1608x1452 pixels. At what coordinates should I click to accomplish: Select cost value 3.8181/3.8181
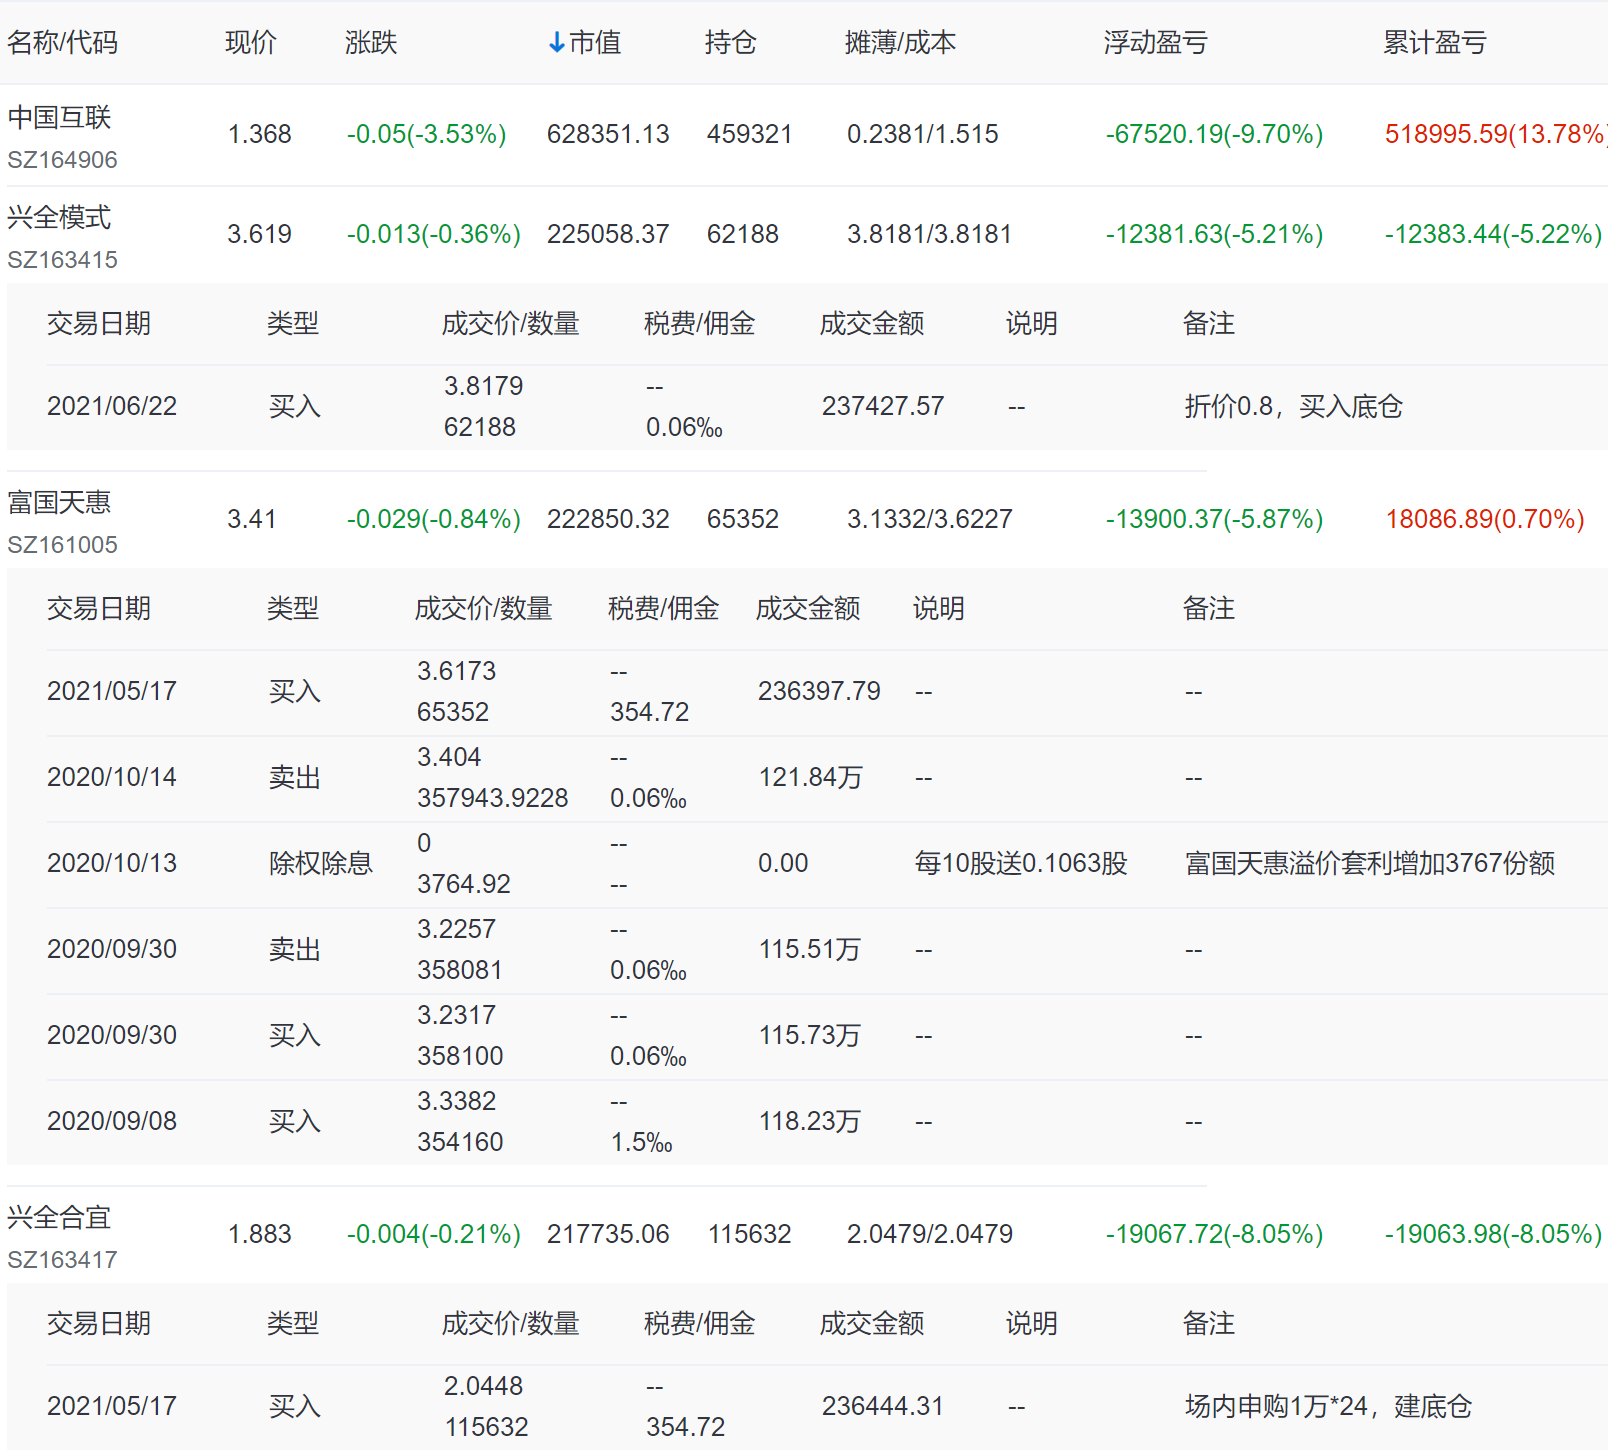tap(930, 234)
